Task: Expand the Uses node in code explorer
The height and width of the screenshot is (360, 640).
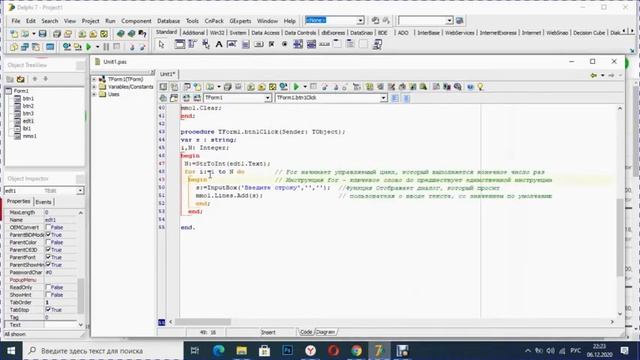Action: click(x=94, y=94)
